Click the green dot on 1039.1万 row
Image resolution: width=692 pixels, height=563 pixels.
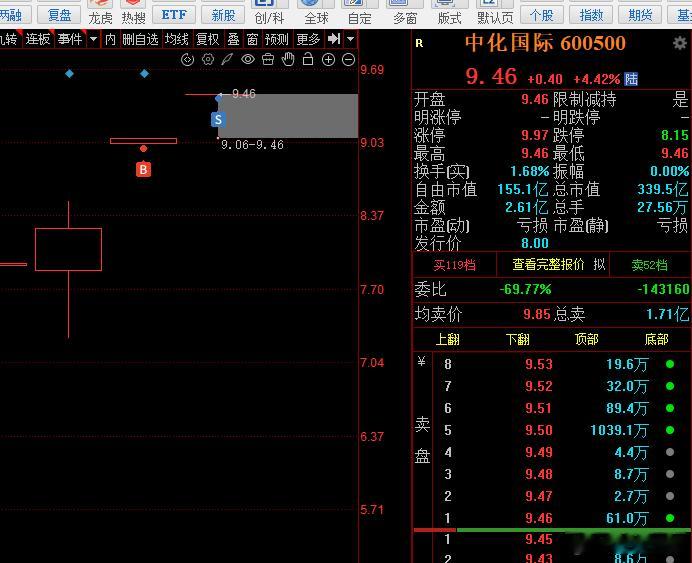670,430
